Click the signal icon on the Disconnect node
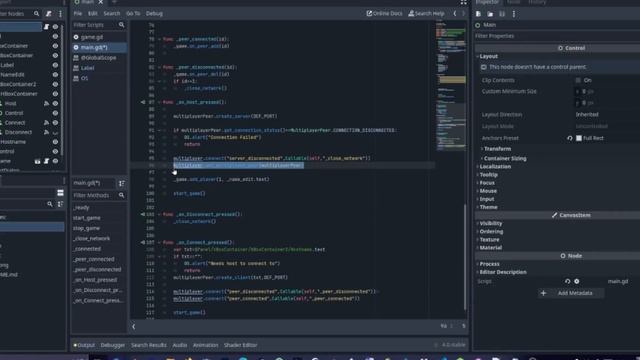The width and height of the screenshot is (640, 360). tap(46, 132)
